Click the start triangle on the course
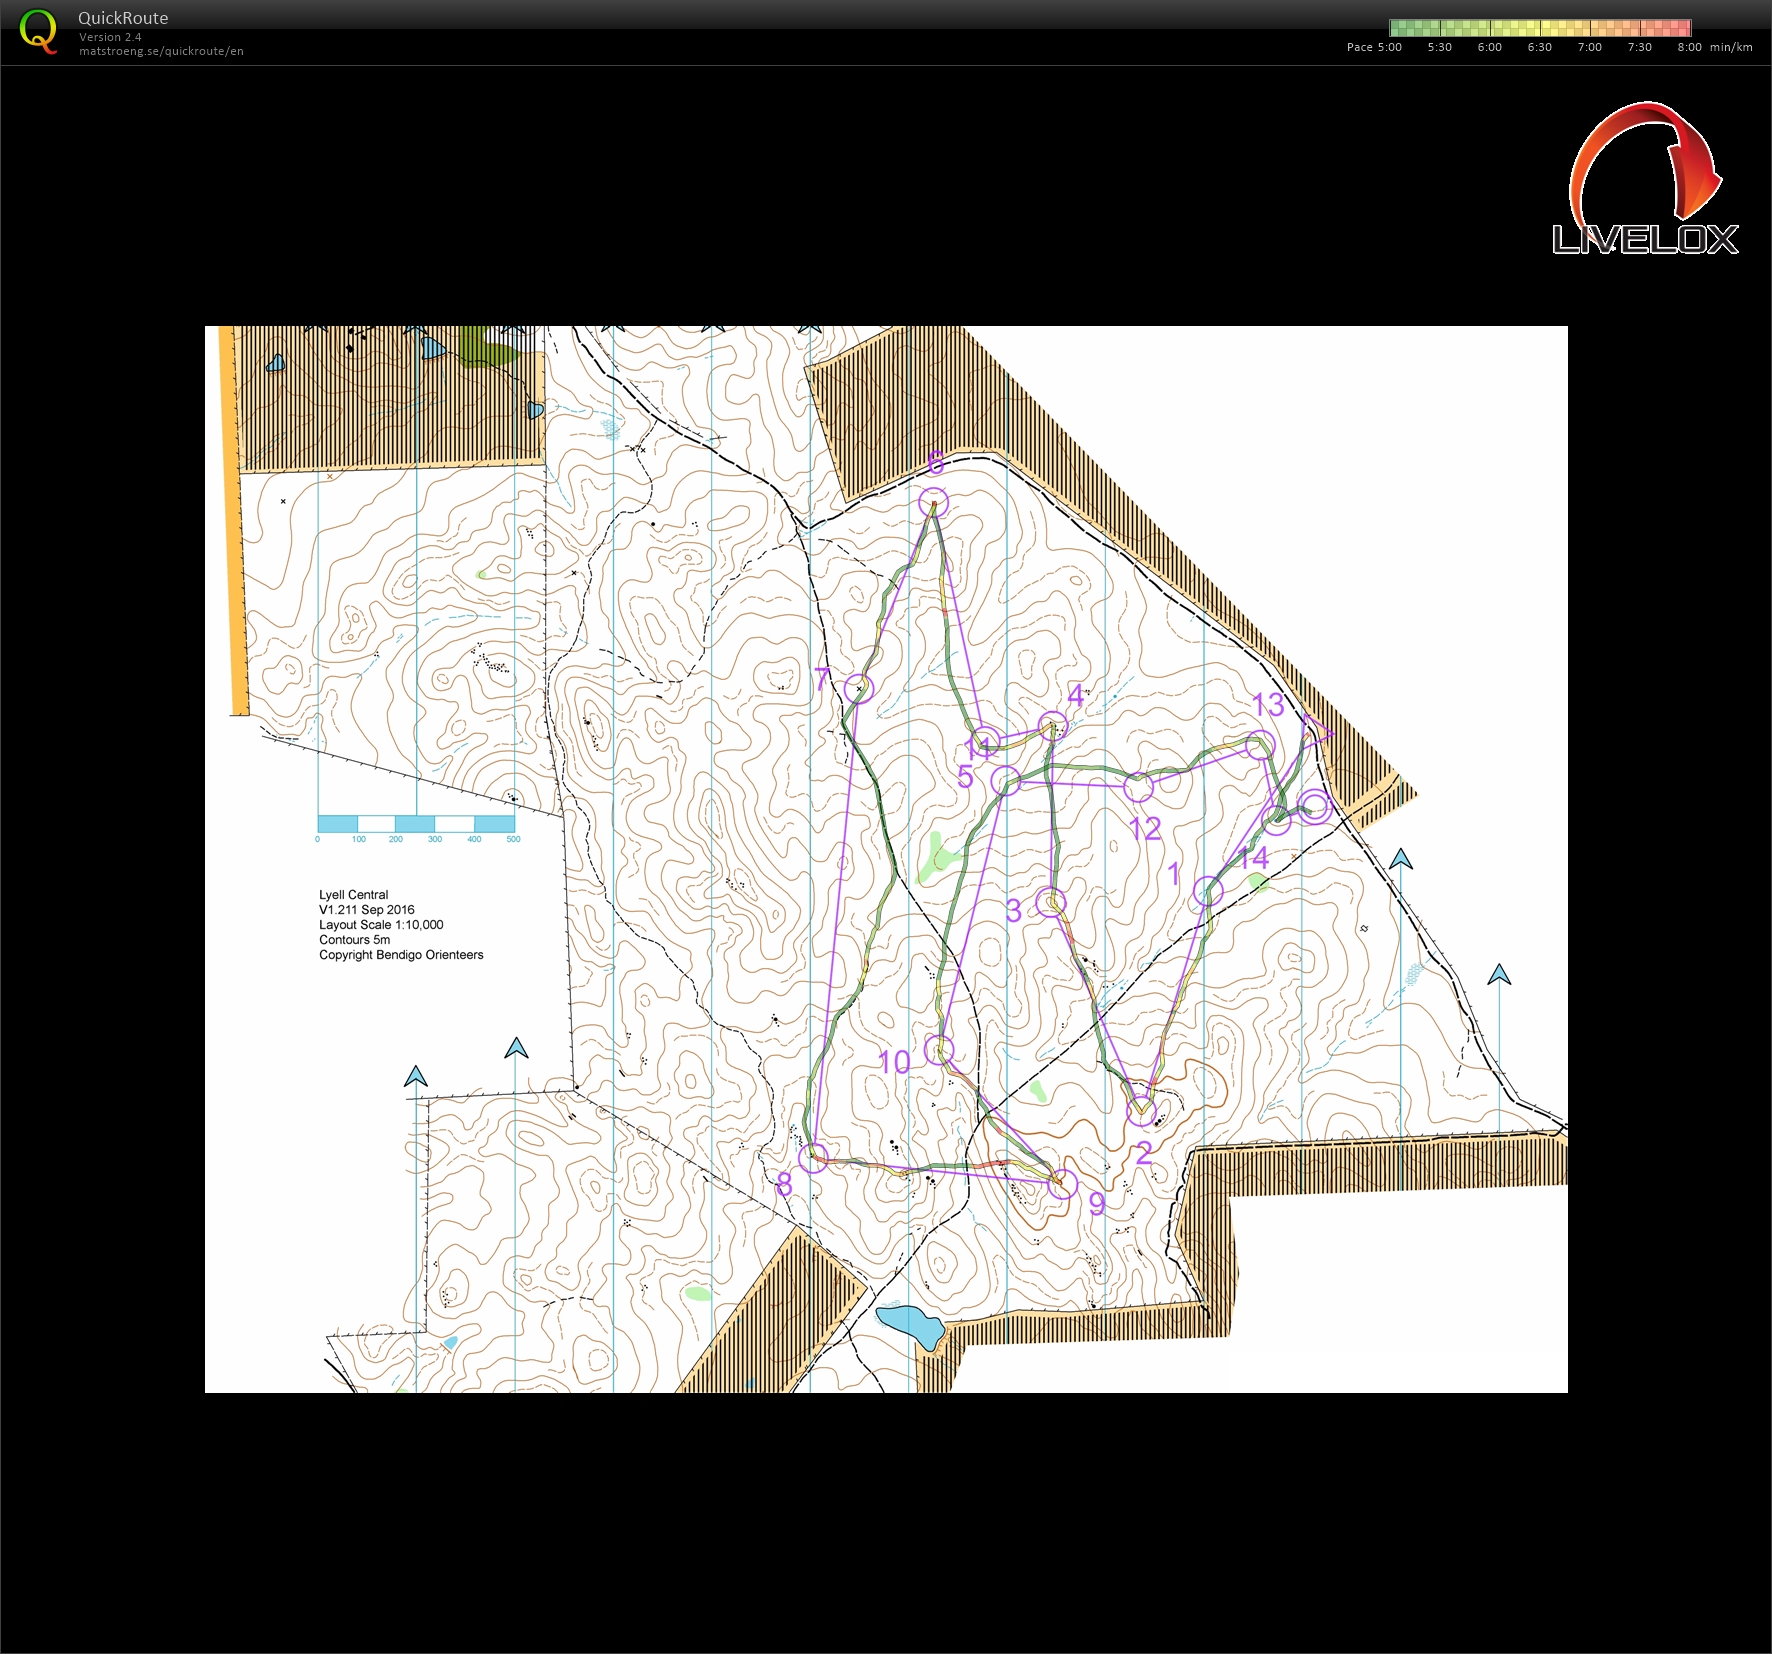1772x1654 pixels. (x=1316, y=730)
